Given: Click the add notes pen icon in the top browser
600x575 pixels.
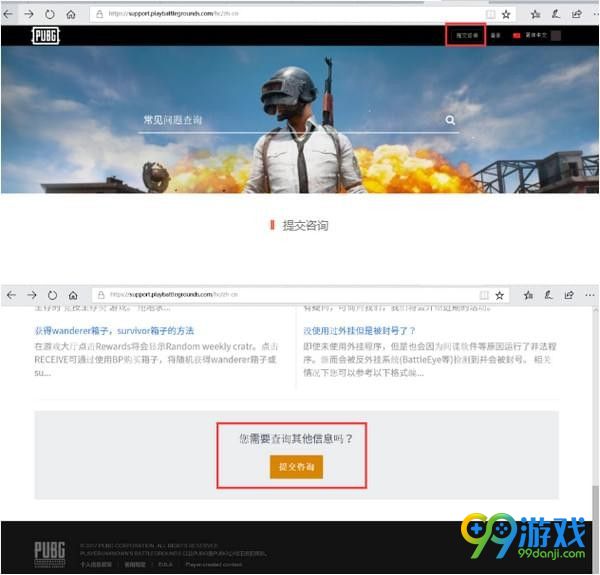Looking at the screenshot, I should pos(556,15).
